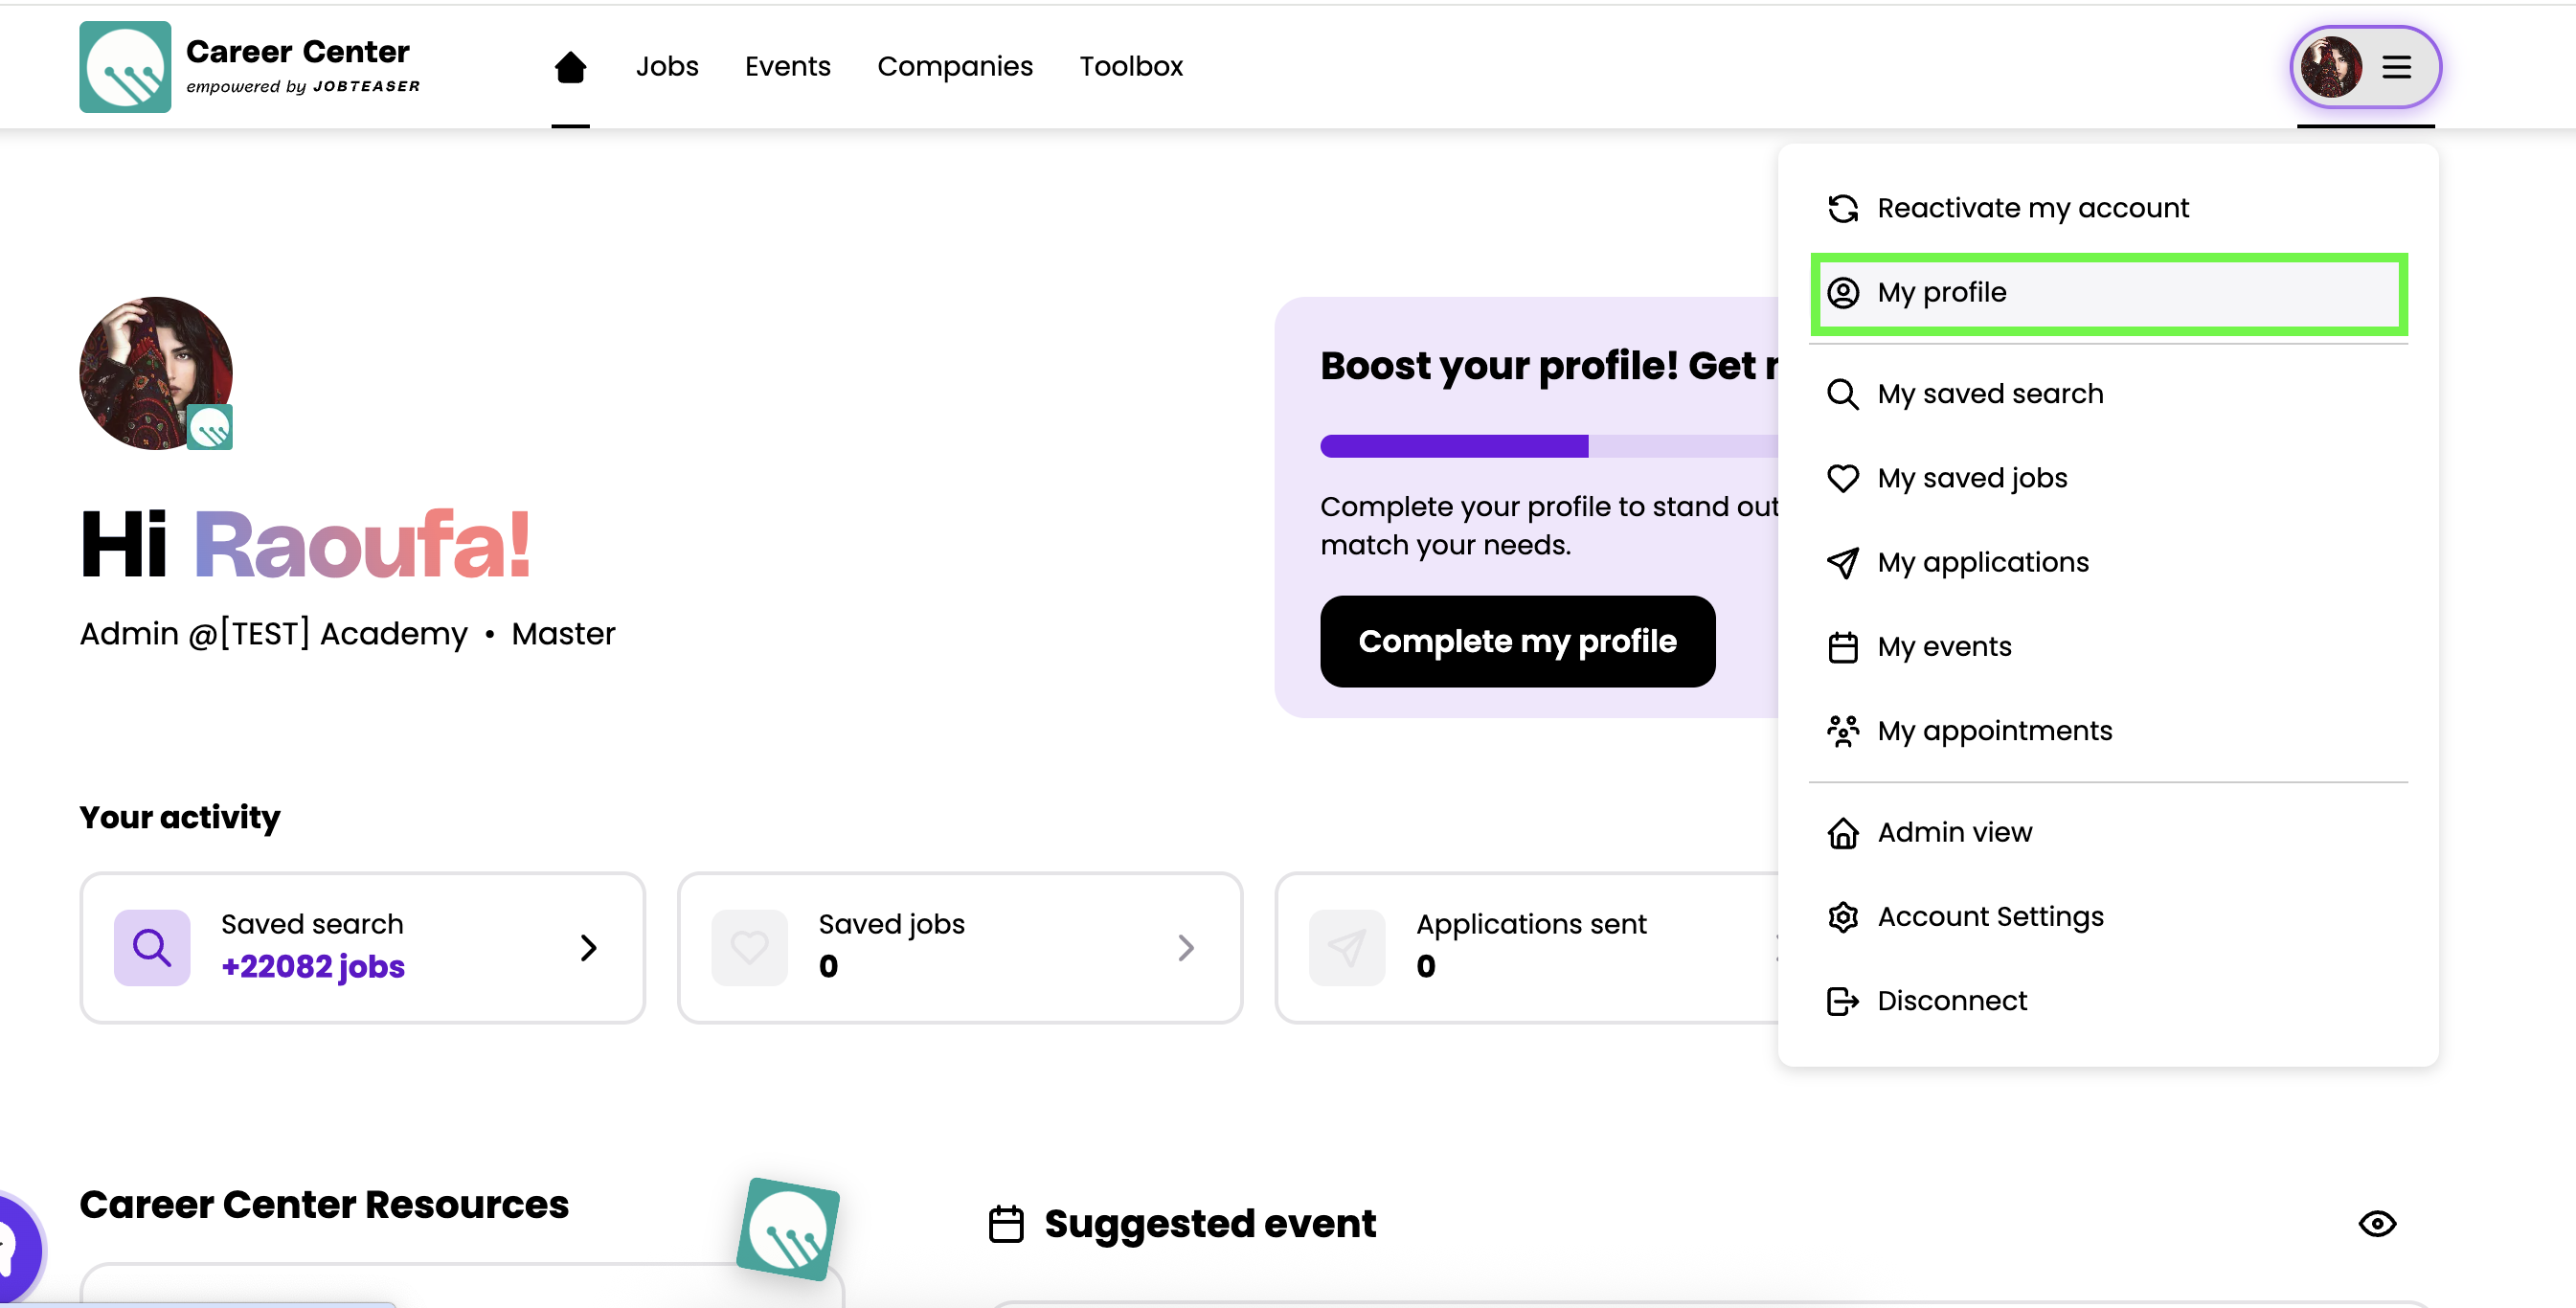Click the home icon in navigation bar
The width and height of the screenshot is (2576, 1308).
570,67
